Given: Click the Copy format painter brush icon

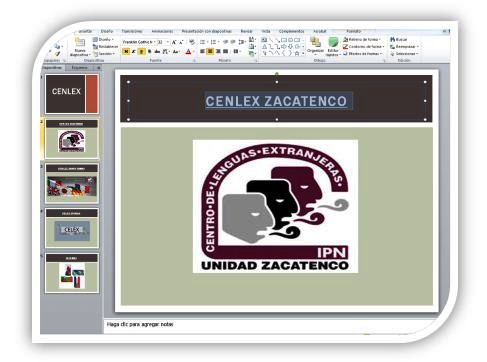Looking at the screenshot, I should pos(57,54).
